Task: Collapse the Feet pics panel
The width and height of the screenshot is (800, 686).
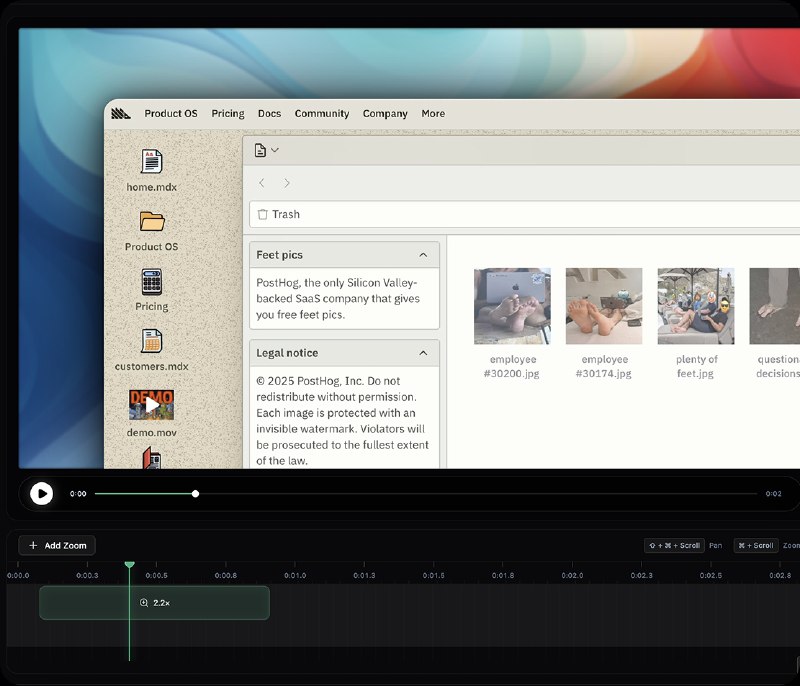Action: click(x=423, y=254)
